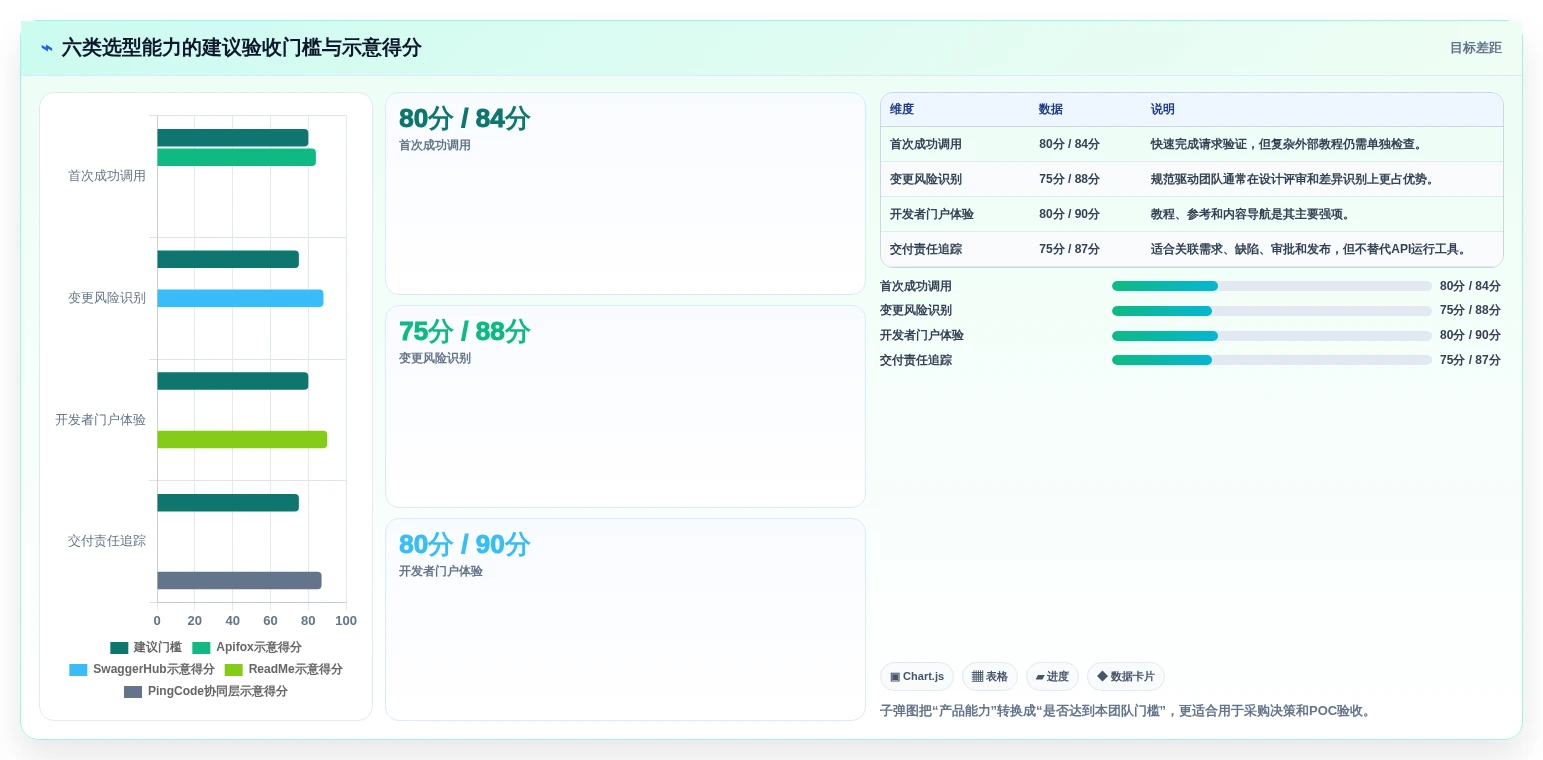This screenshot has height=760, width=1543.
Task: Click the 变更风险识别 chart axis label
Action: point(107,298)
